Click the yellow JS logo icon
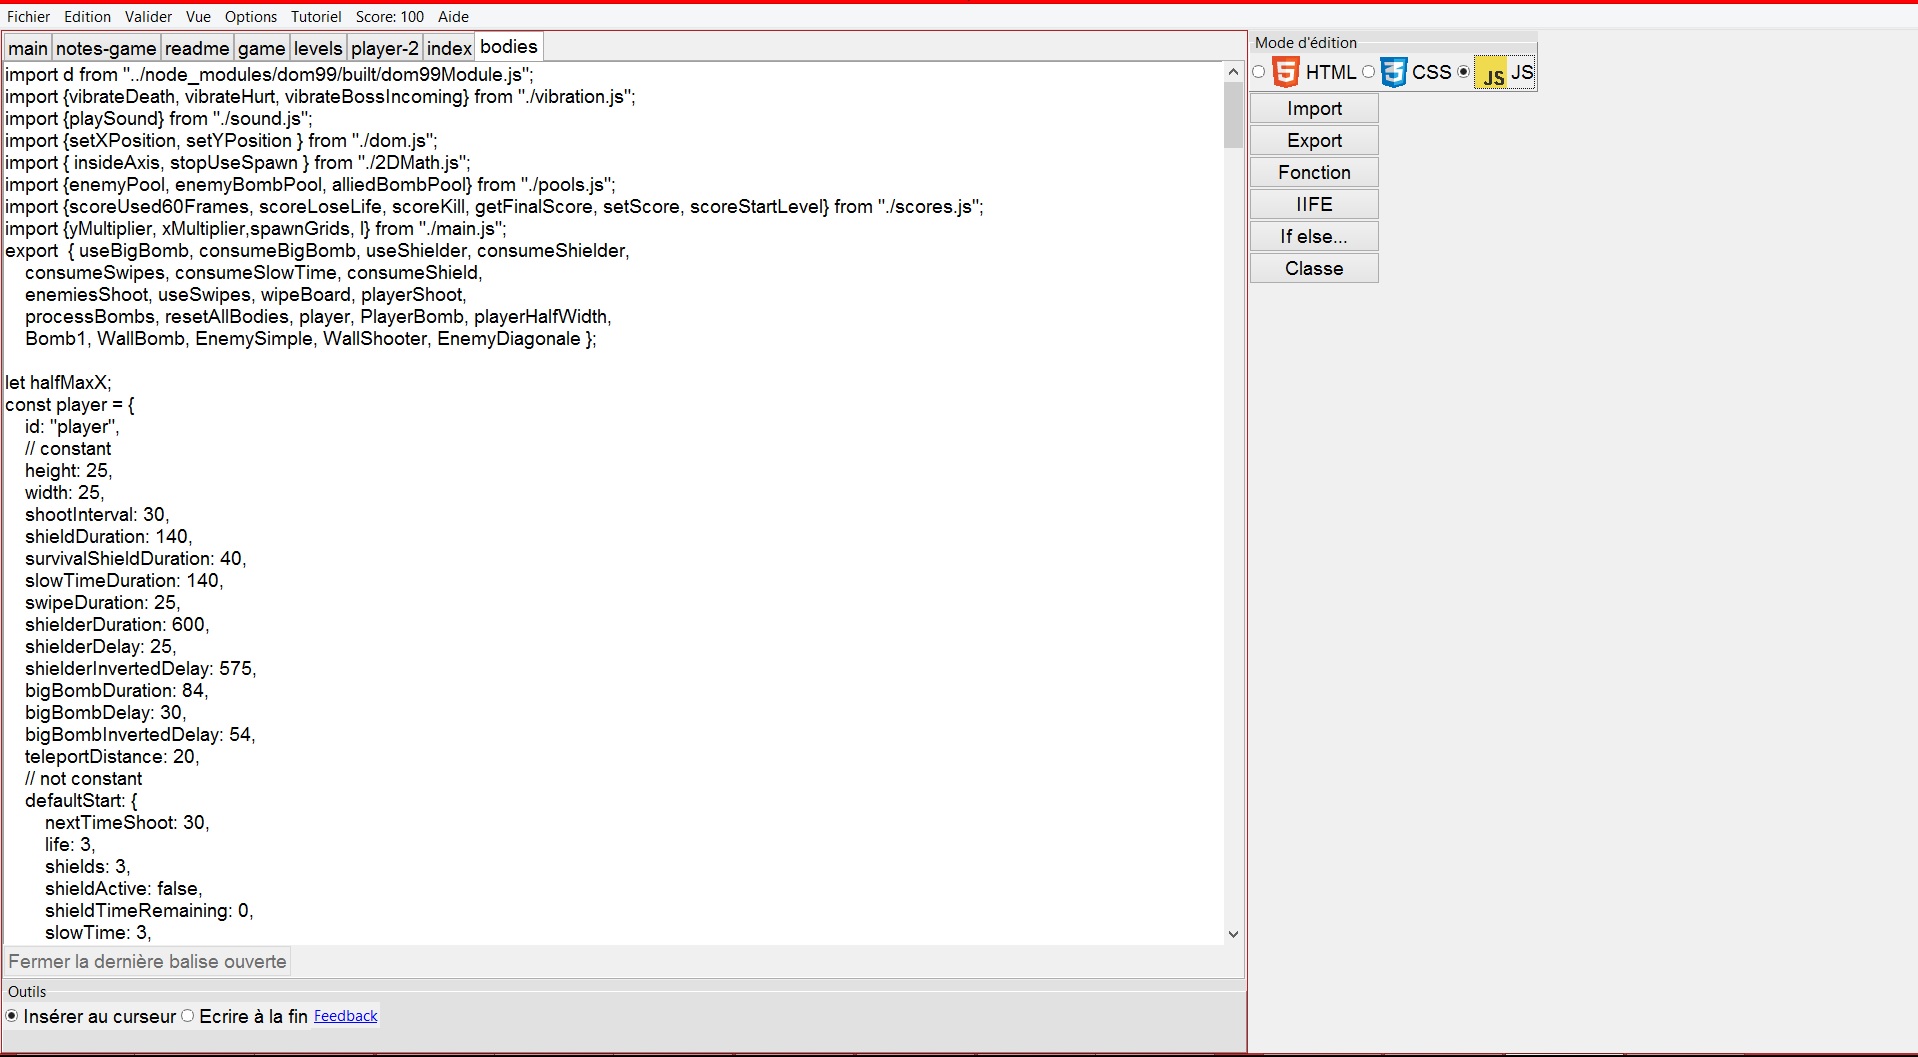 (1493, 73)
